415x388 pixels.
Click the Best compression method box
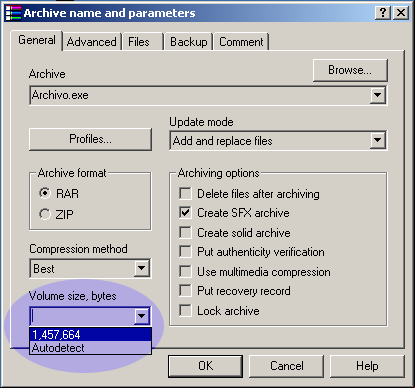90,269
